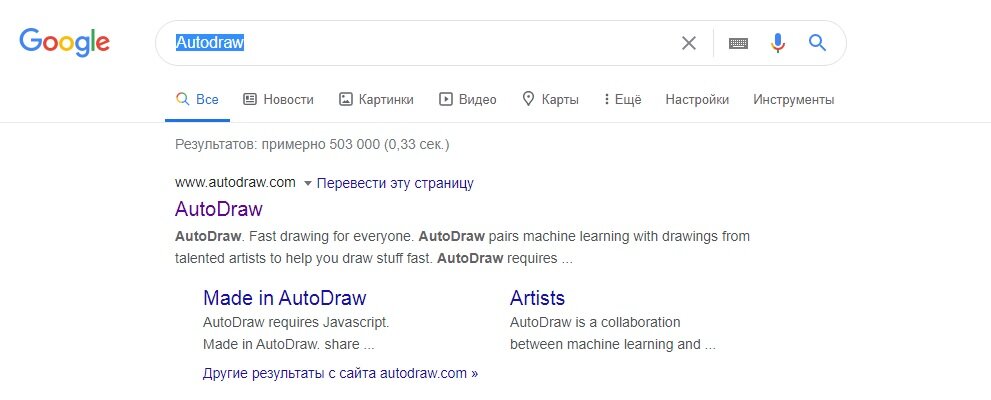Image resolution: width=991 pixels, height=400 pixels.
Task: Open the Artists sitelink
Action: point(537,298)
